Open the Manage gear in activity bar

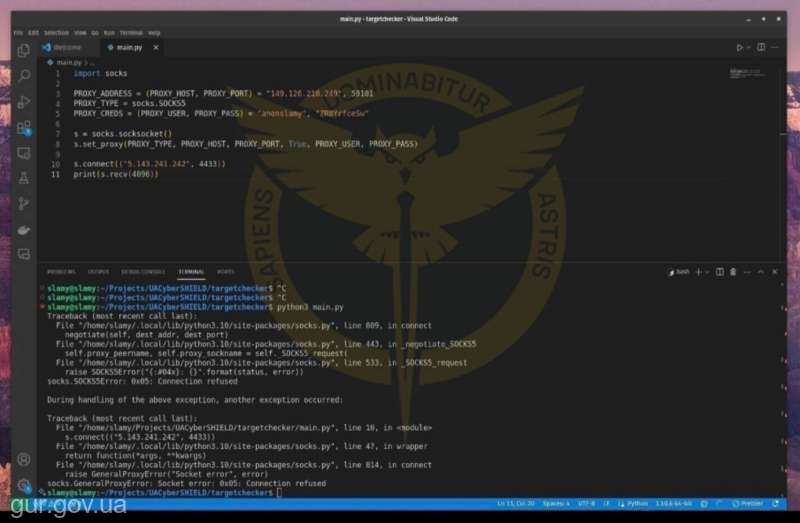pos(23,485)
